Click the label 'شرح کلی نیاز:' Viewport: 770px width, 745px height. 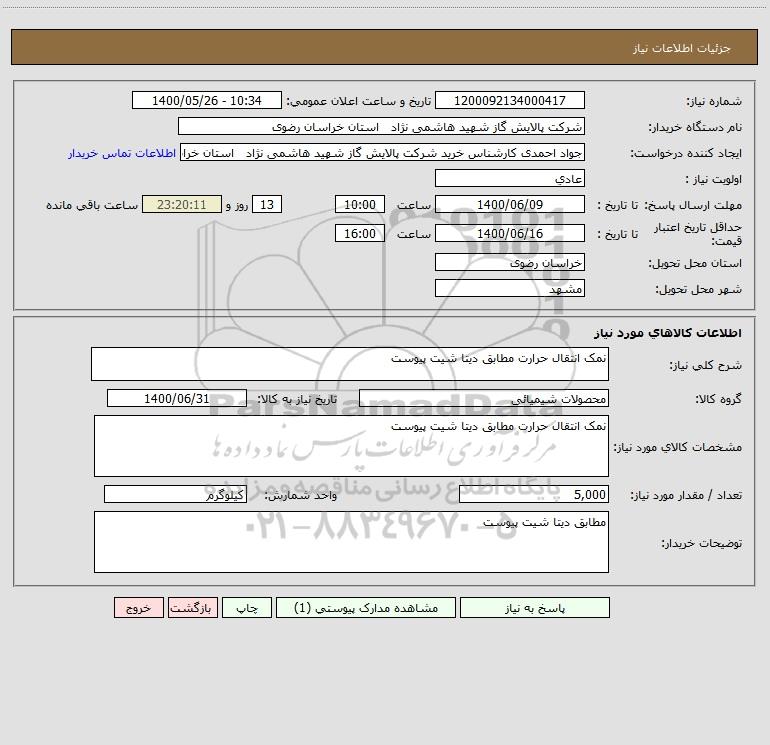coord(706,365)
